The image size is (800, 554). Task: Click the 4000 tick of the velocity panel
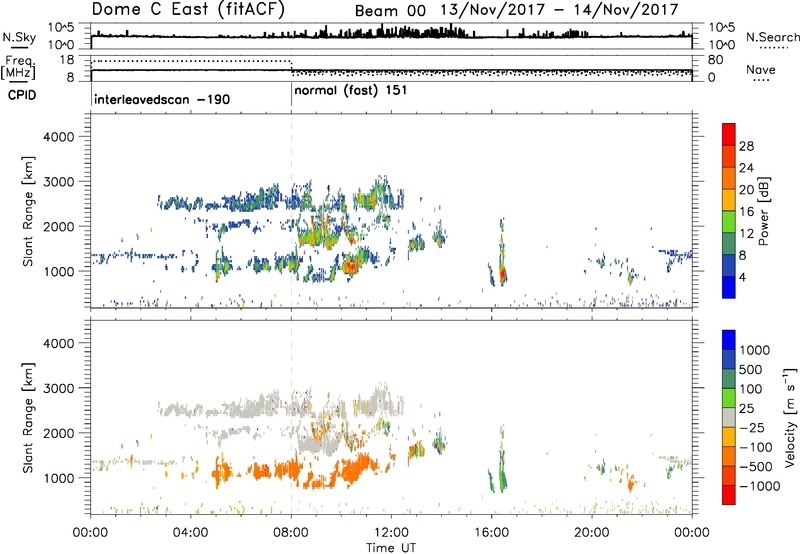tap(58, 343)
